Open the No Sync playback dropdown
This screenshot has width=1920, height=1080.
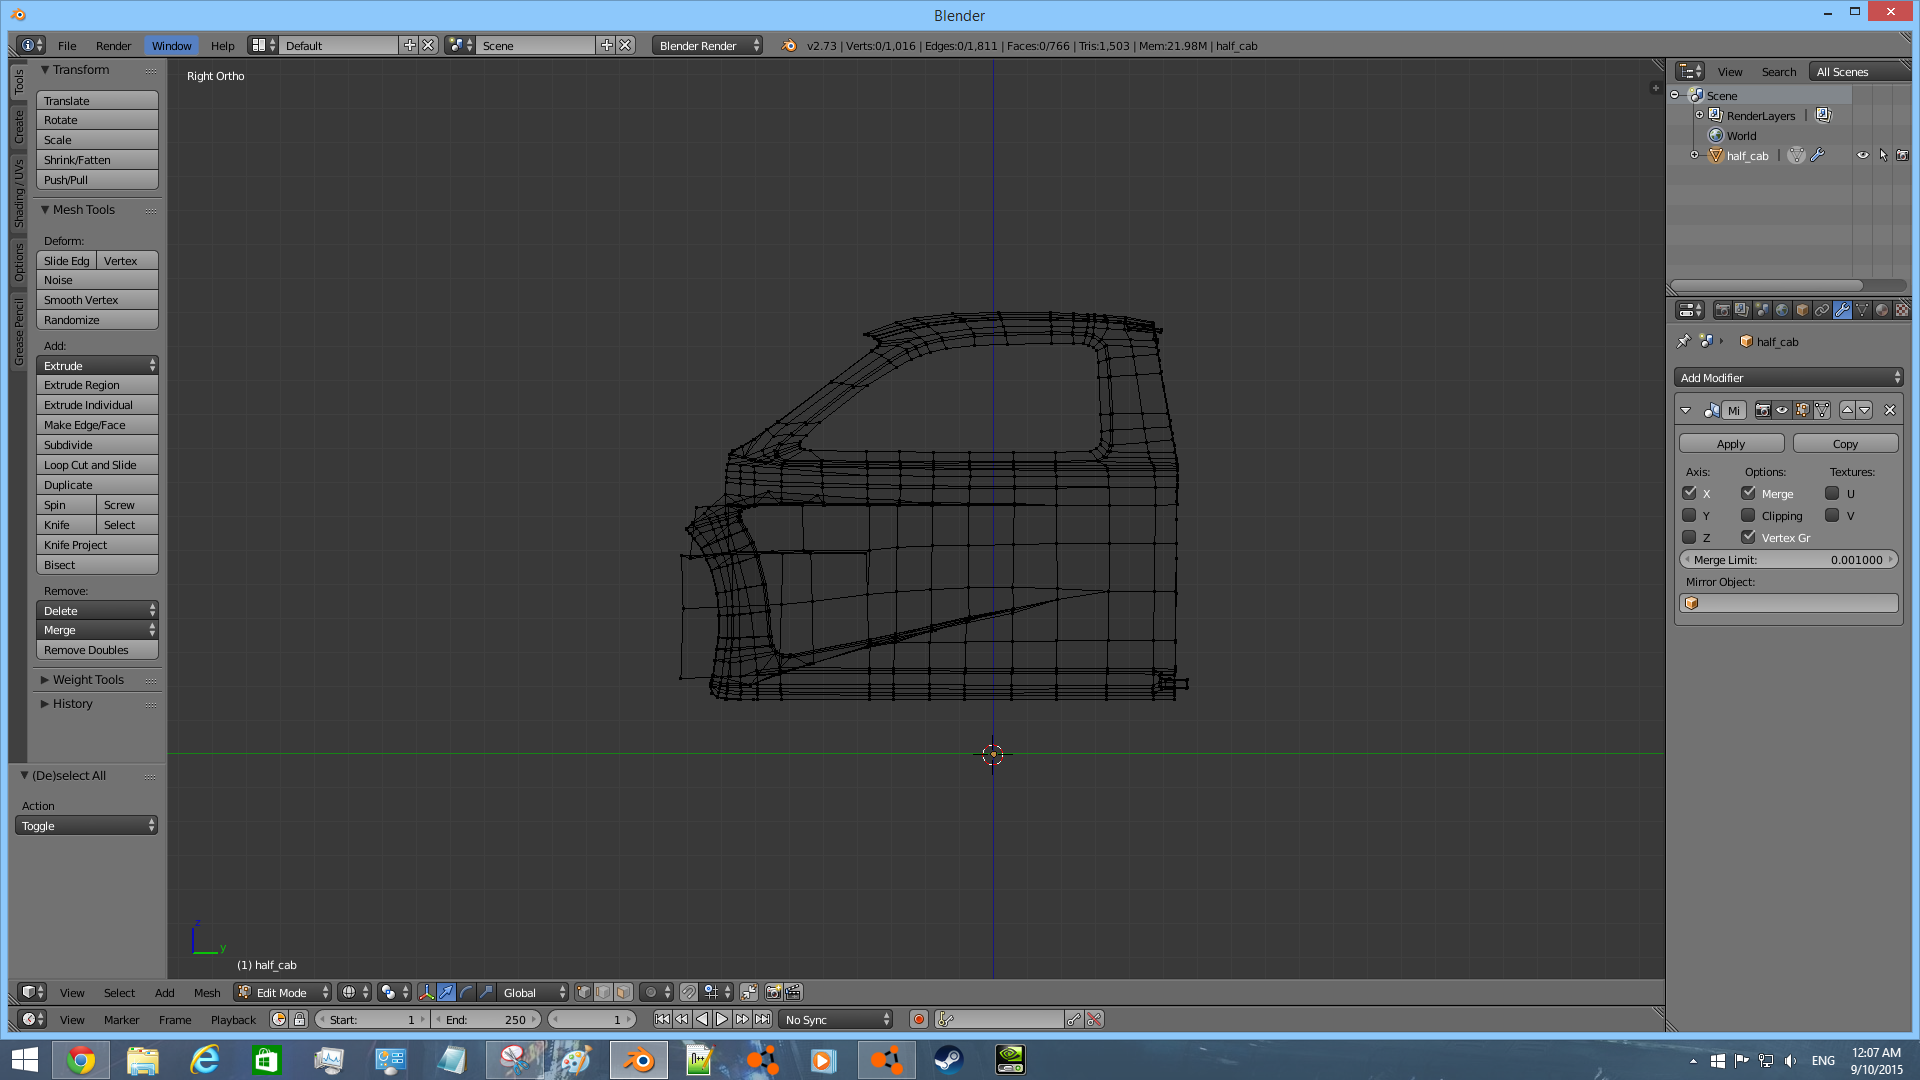[x=837, y=1019]
